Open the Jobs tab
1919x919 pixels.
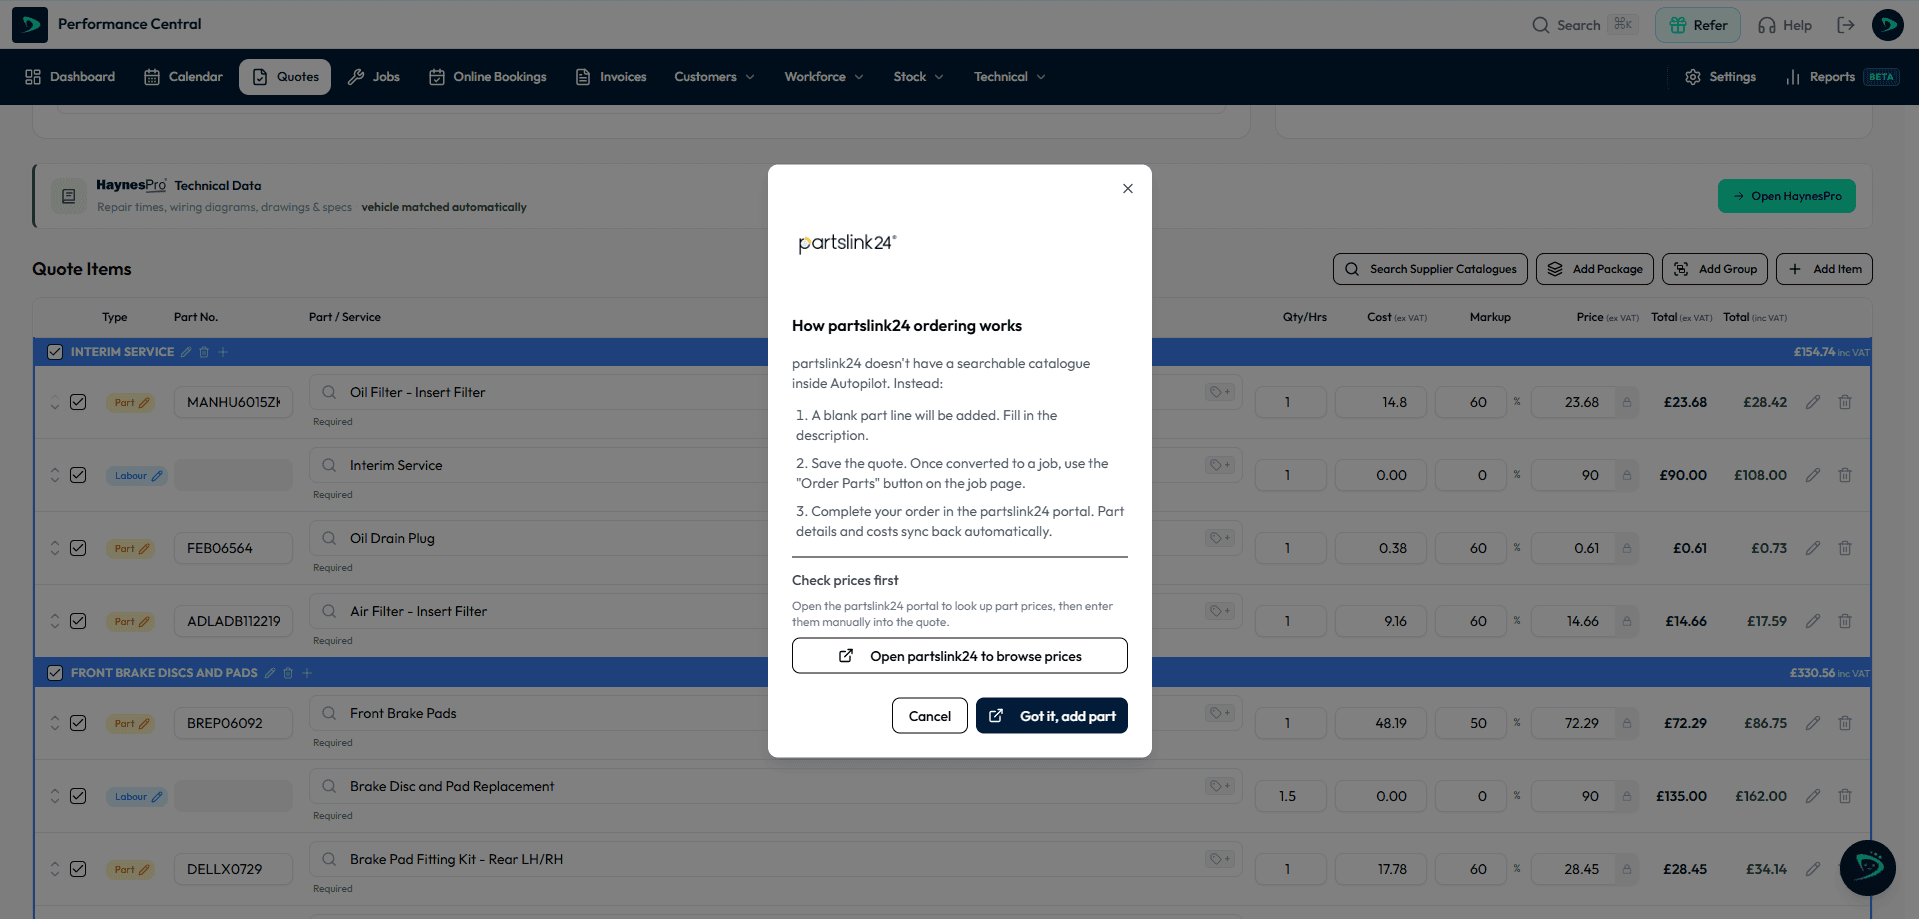(374, 77)
